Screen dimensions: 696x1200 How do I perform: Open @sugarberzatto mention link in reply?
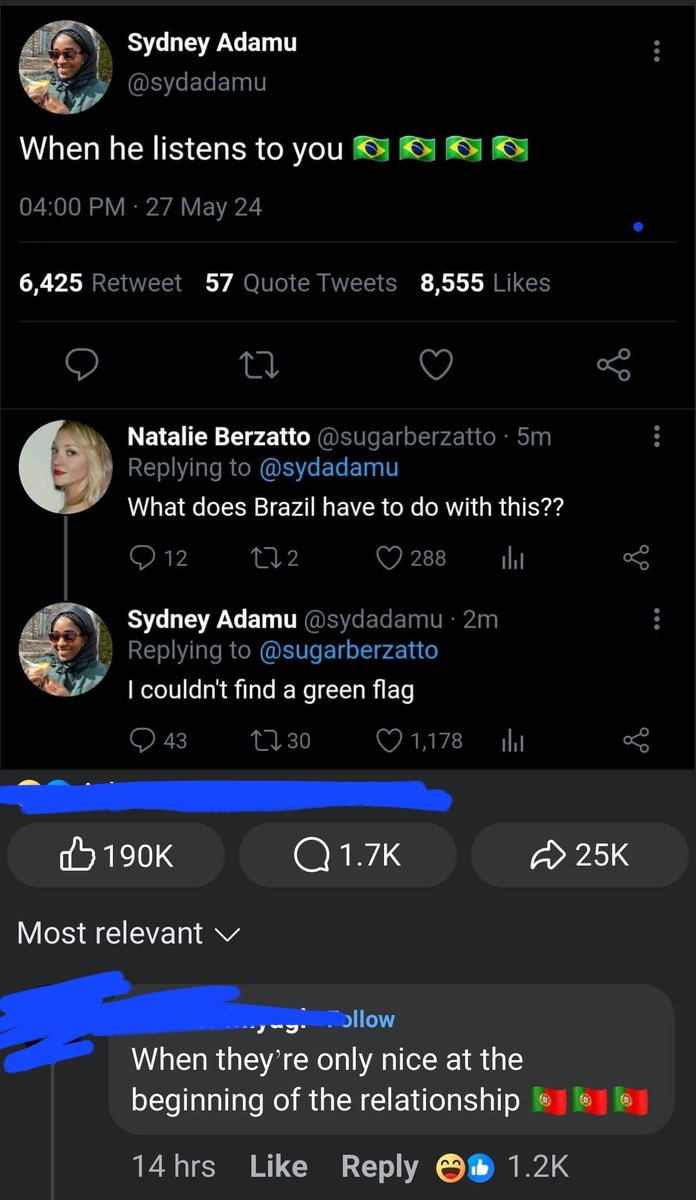point(348,650)
